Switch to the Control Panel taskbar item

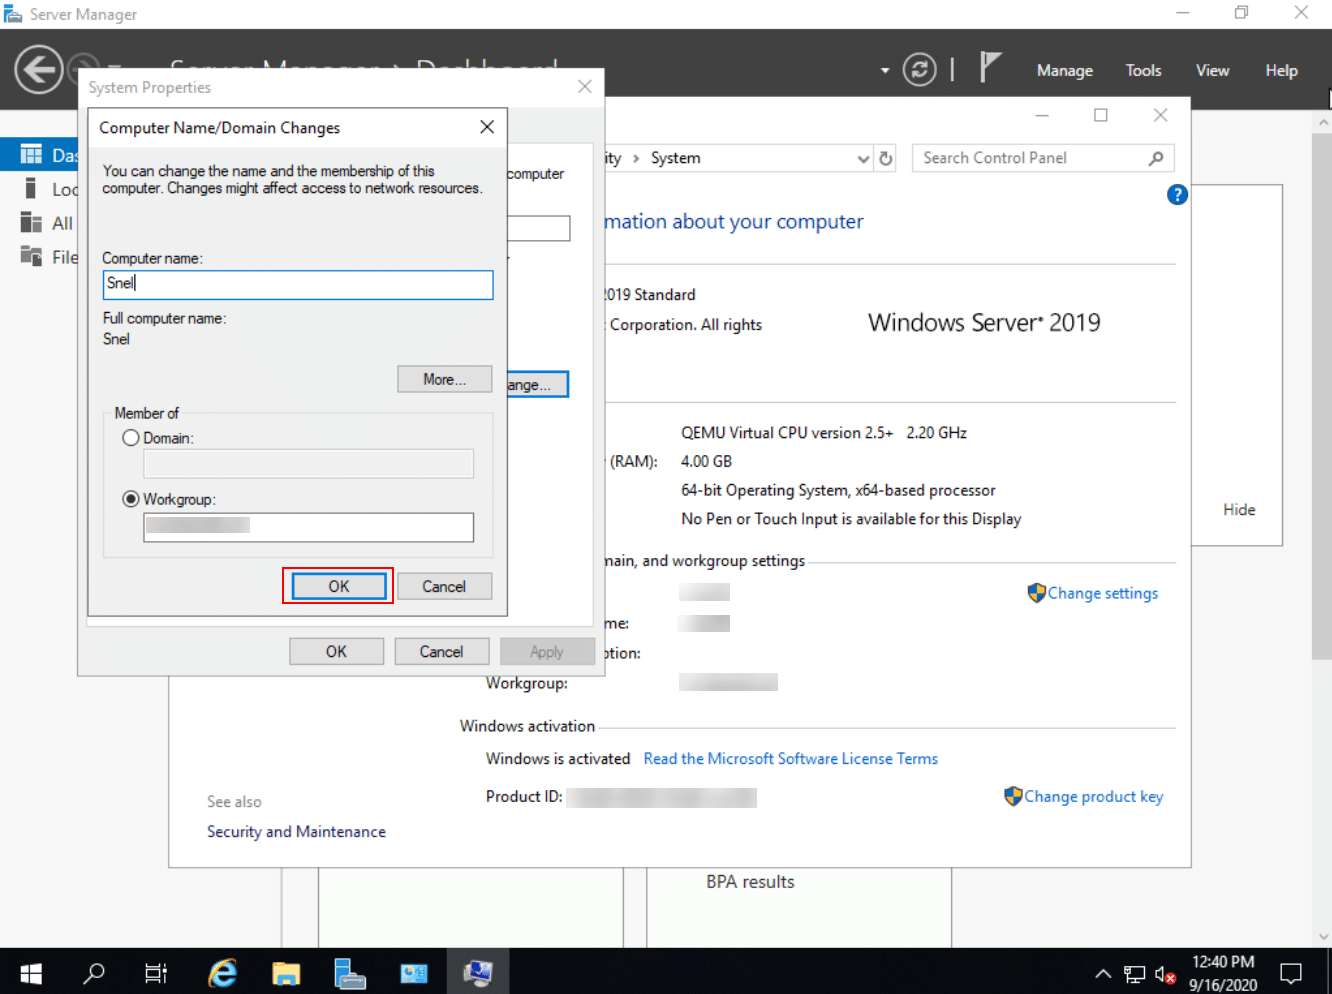414,972
